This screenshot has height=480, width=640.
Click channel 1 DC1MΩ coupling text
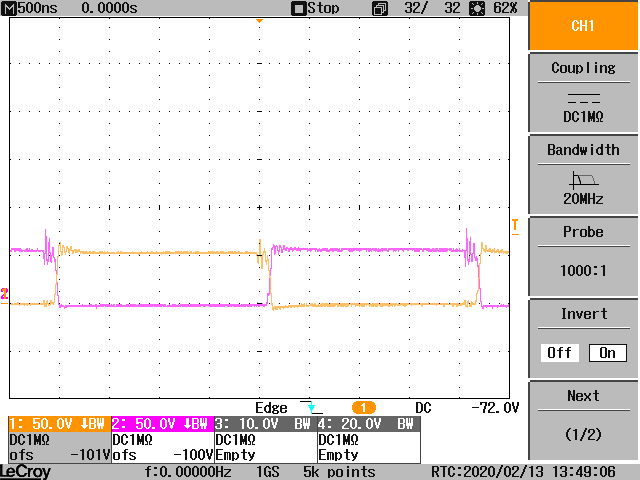click(x=29, y=440)
